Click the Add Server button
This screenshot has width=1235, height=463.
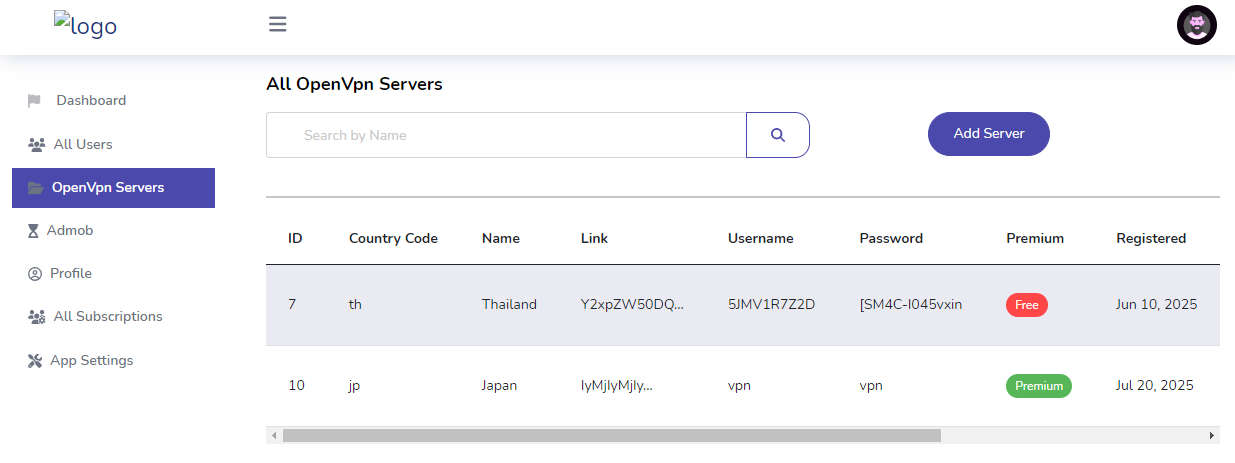989,134
